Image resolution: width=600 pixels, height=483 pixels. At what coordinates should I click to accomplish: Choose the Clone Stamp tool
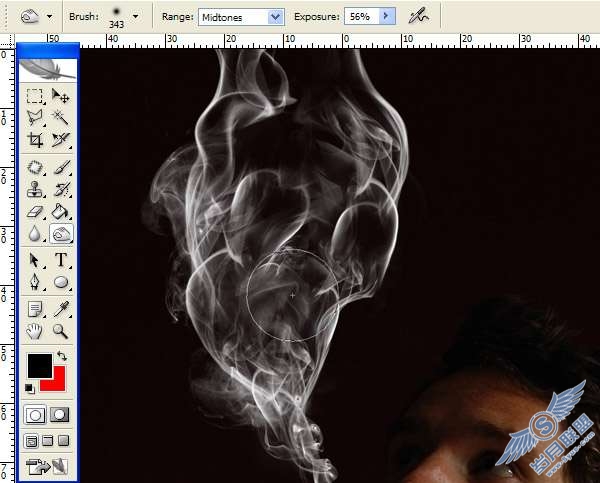tap(35, 189)
